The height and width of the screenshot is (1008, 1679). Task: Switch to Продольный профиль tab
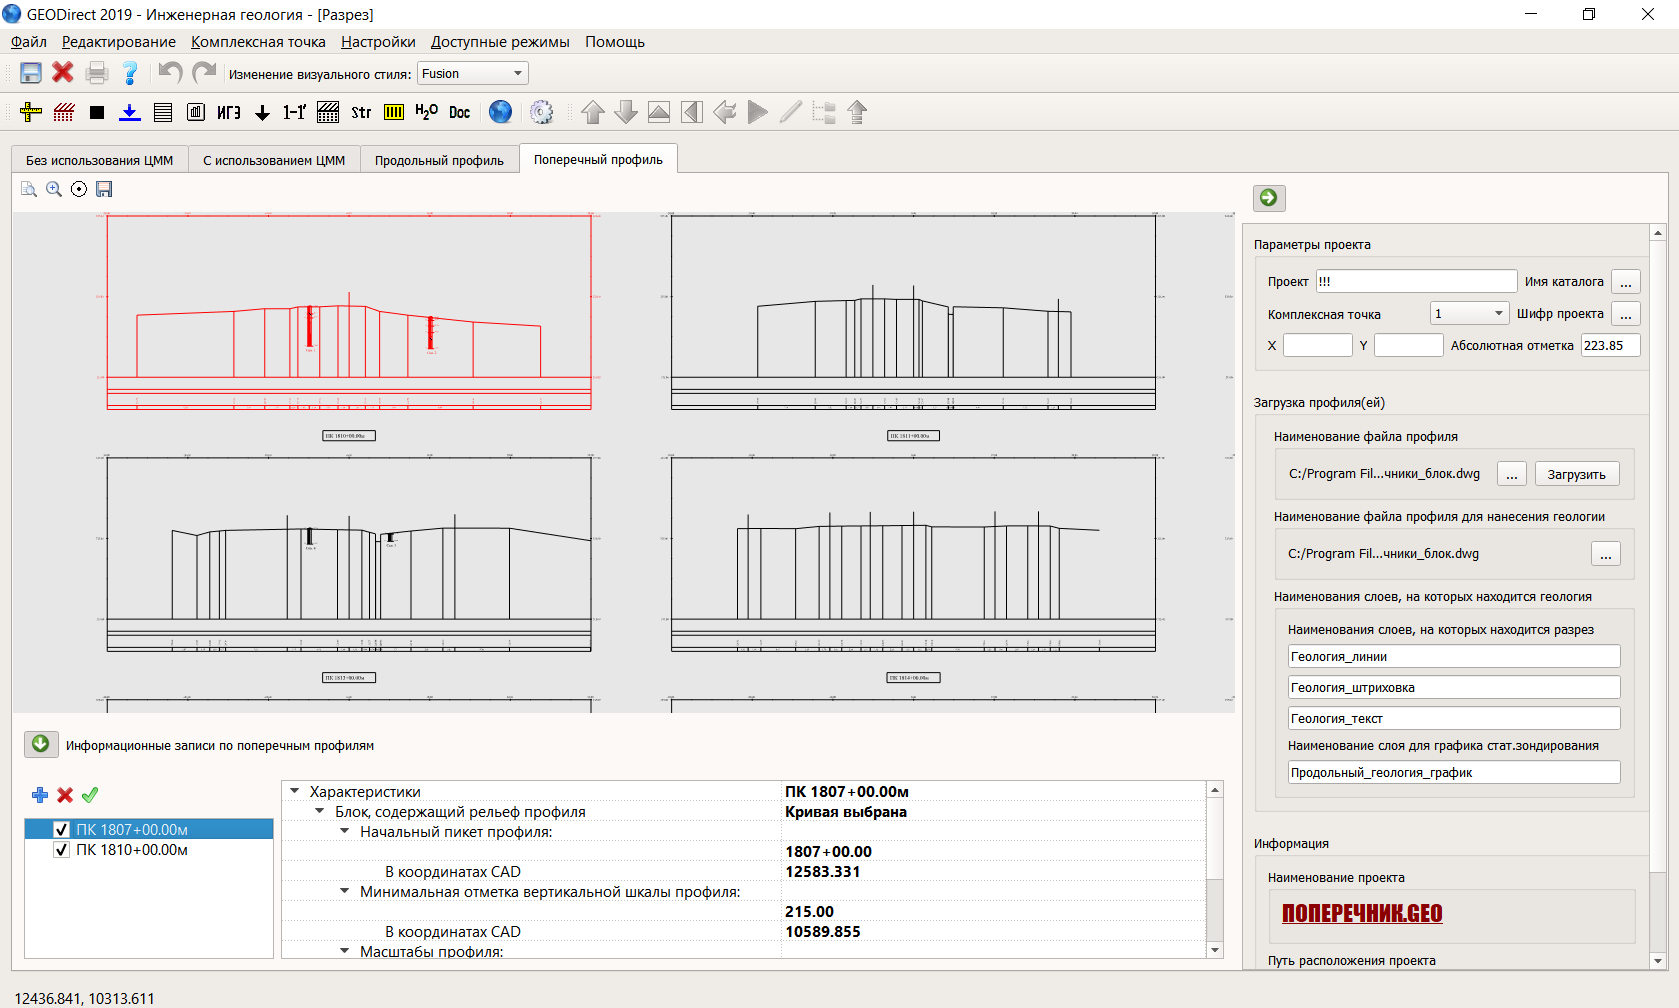(439, 160)
